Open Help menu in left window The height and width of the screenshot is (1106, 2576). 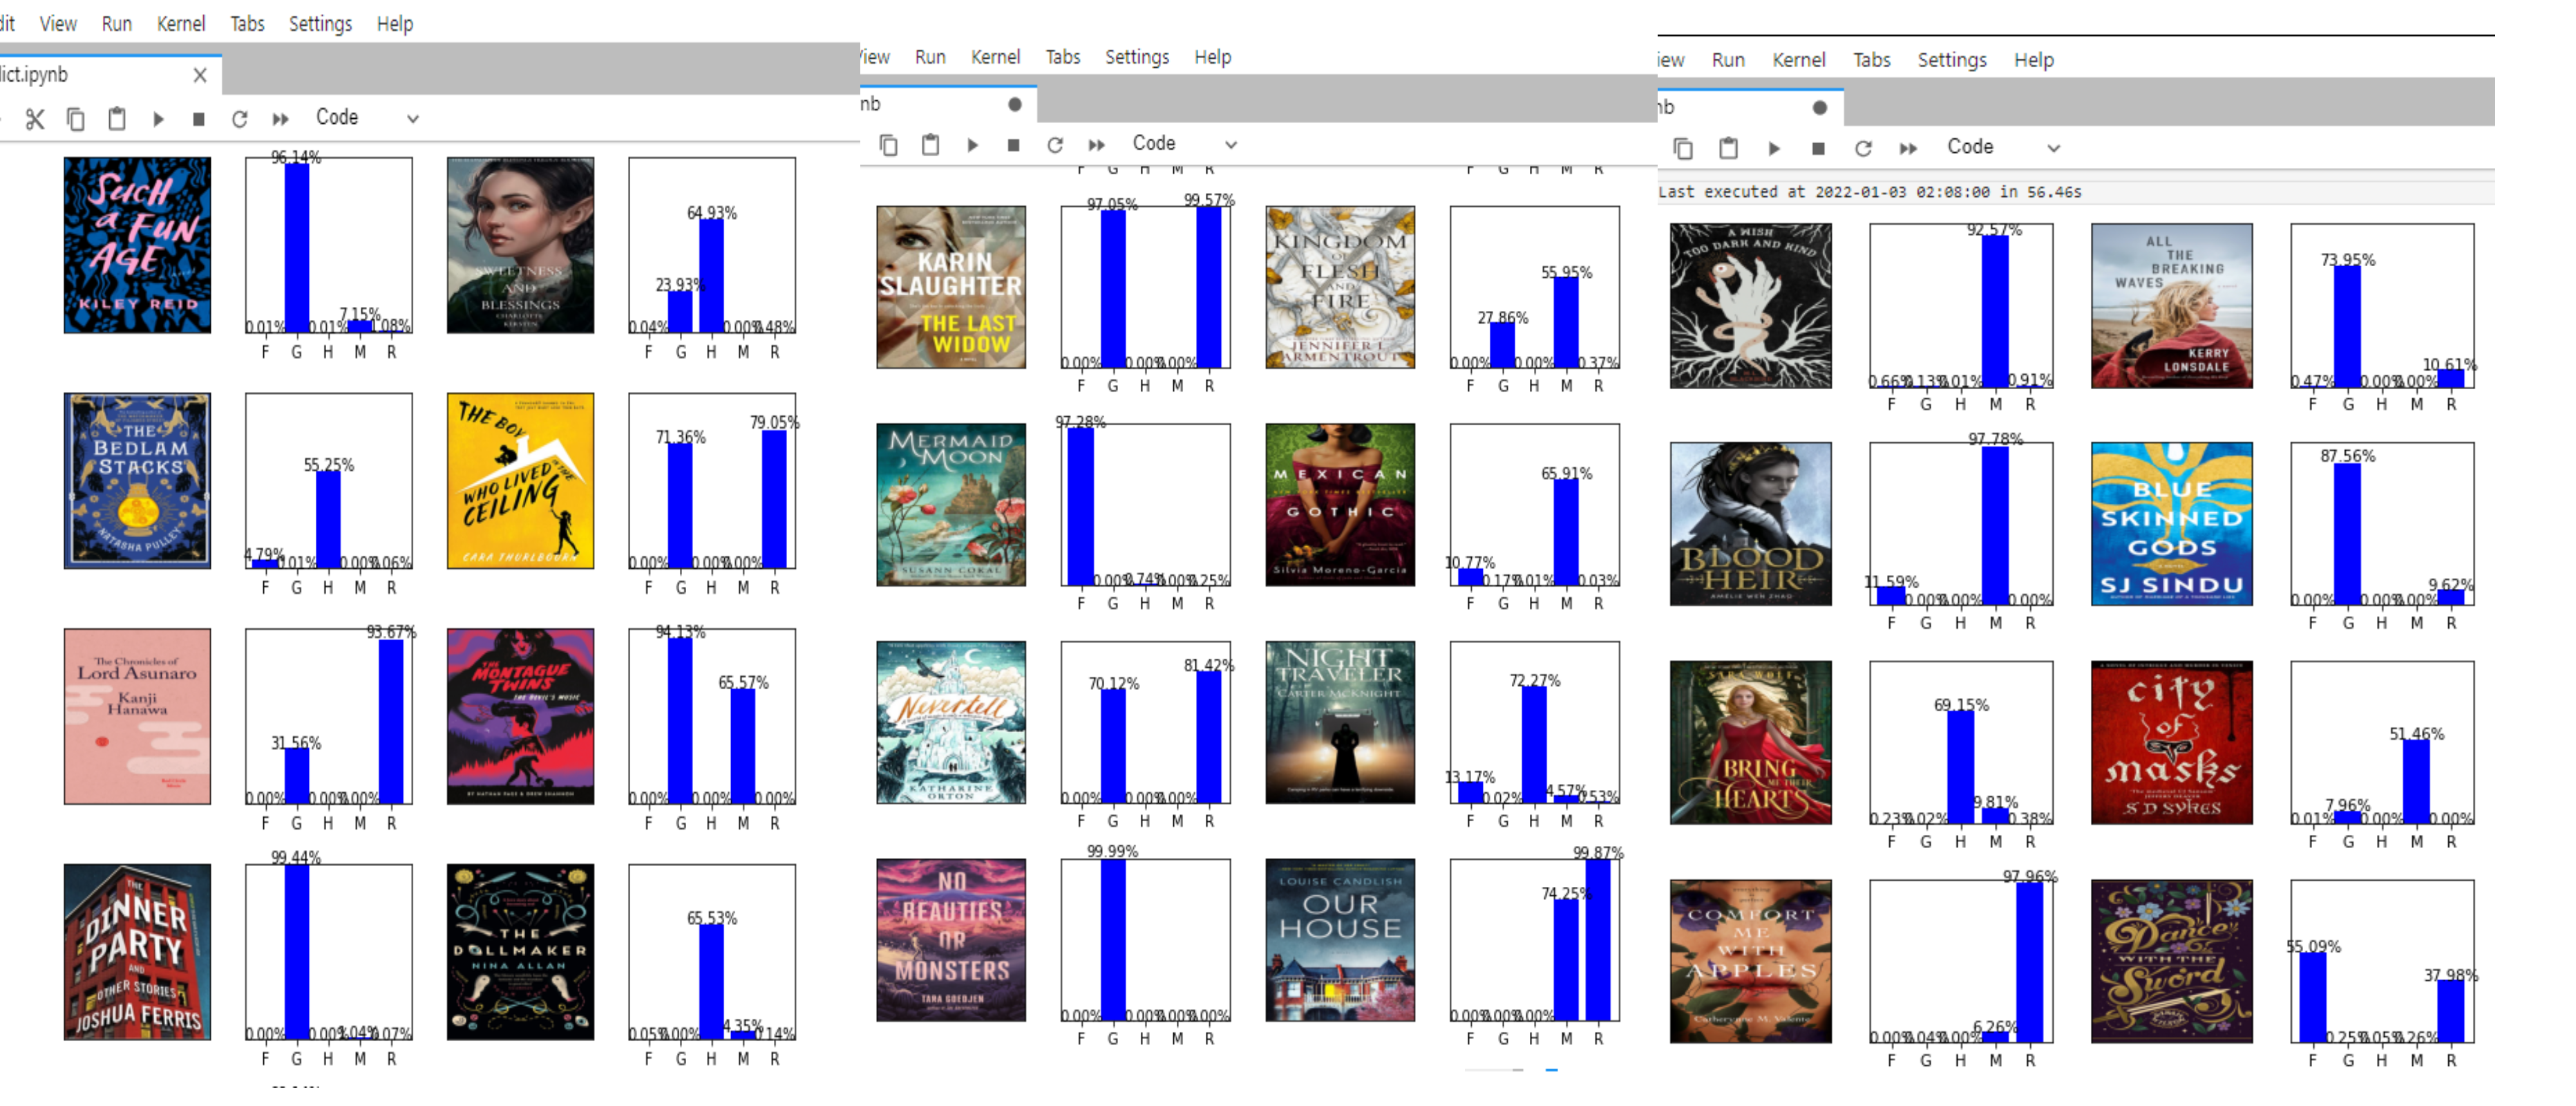pyautogui.click(x=395, y=23)
